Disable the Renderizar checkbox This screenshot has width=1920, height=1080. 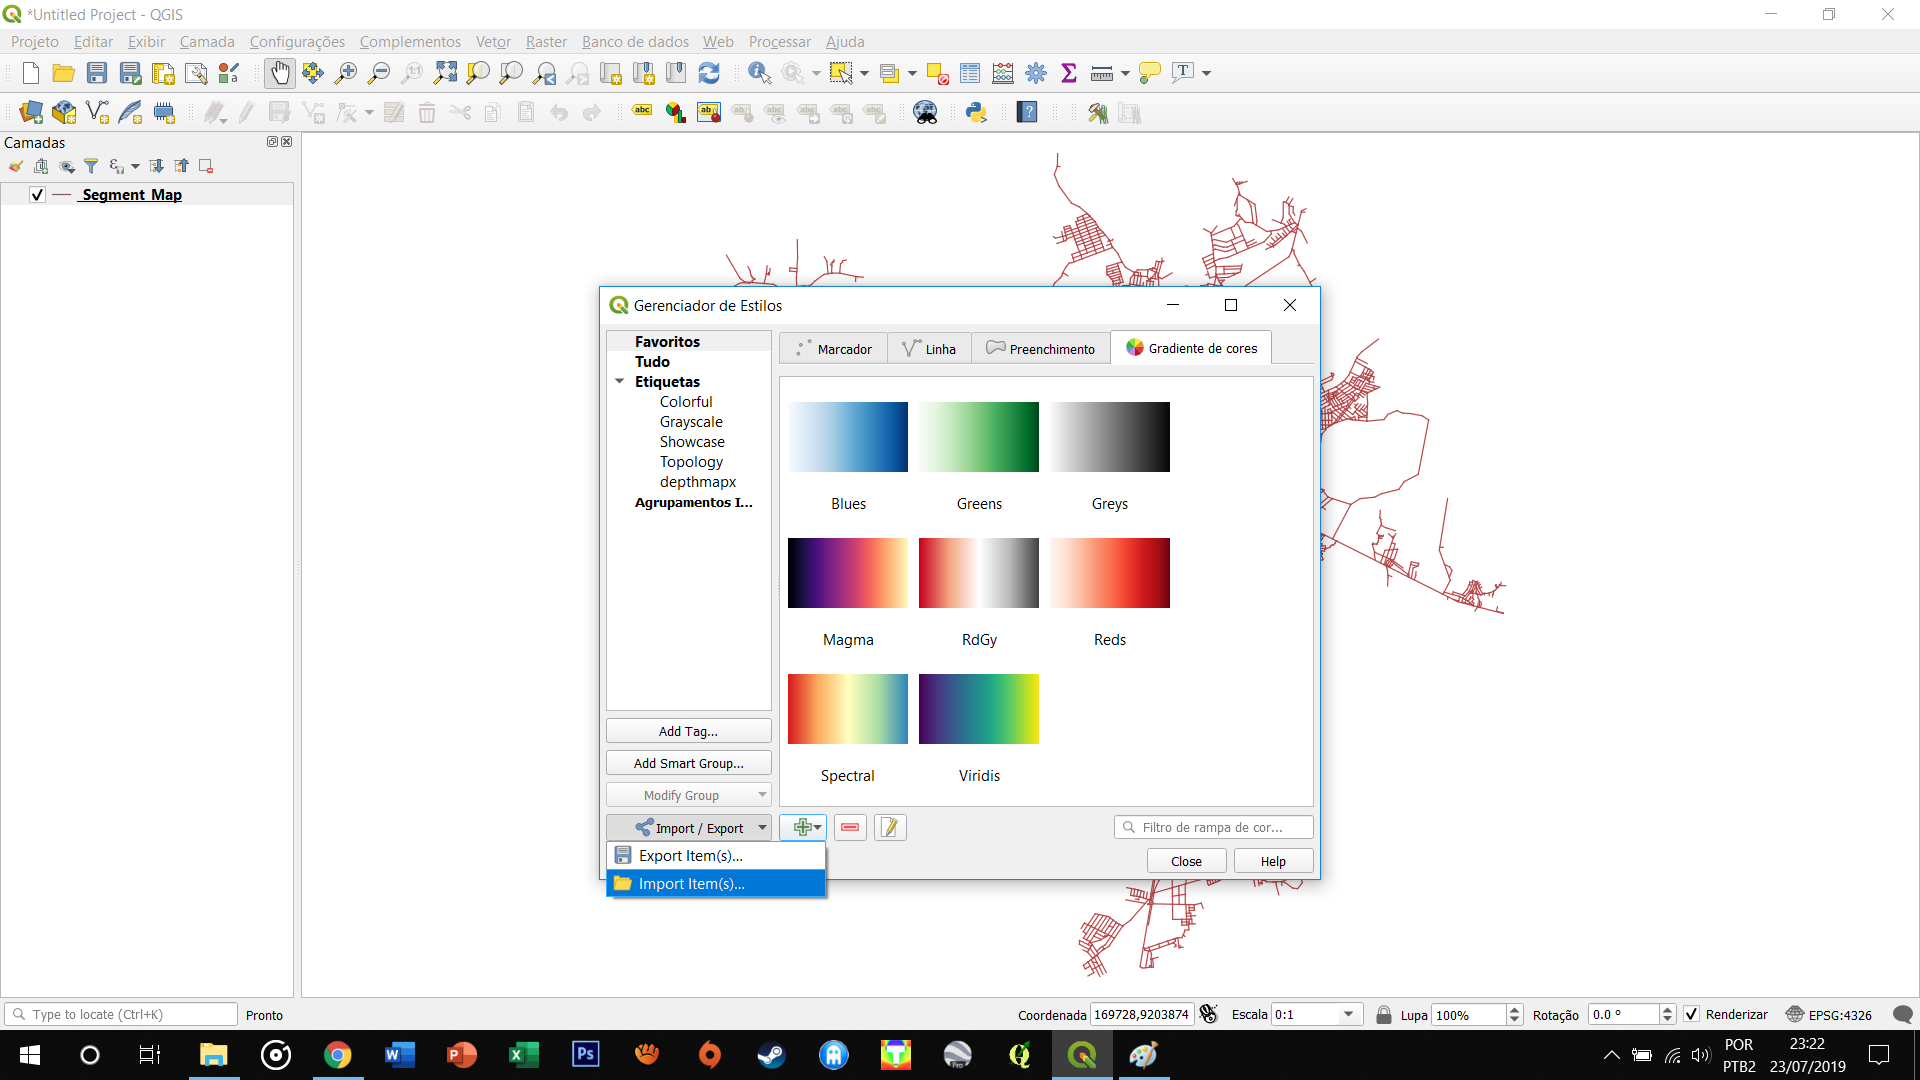(1692, 1014)
